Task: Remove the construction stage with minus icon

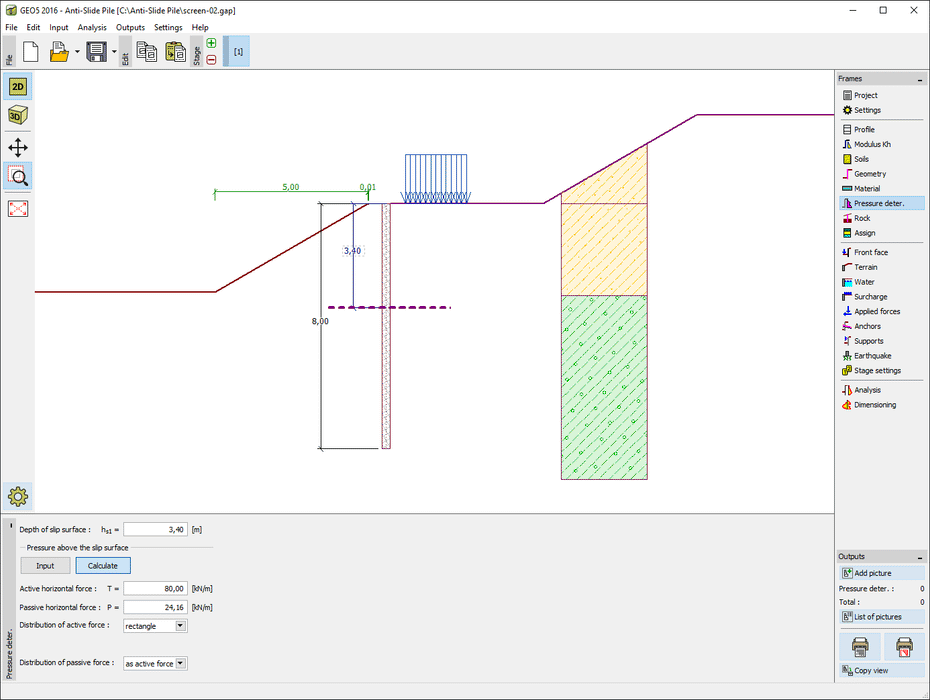Action: click(211, 60)
